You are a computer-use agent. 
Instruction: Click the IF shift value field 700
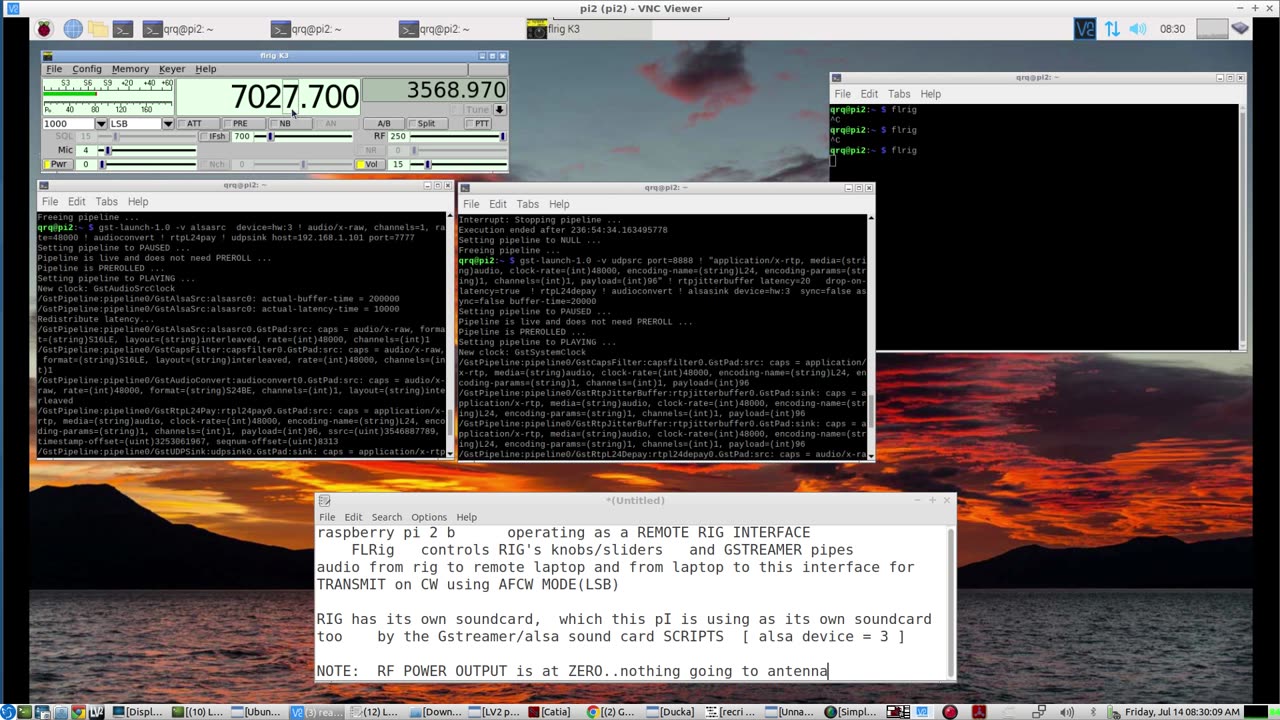243,137
